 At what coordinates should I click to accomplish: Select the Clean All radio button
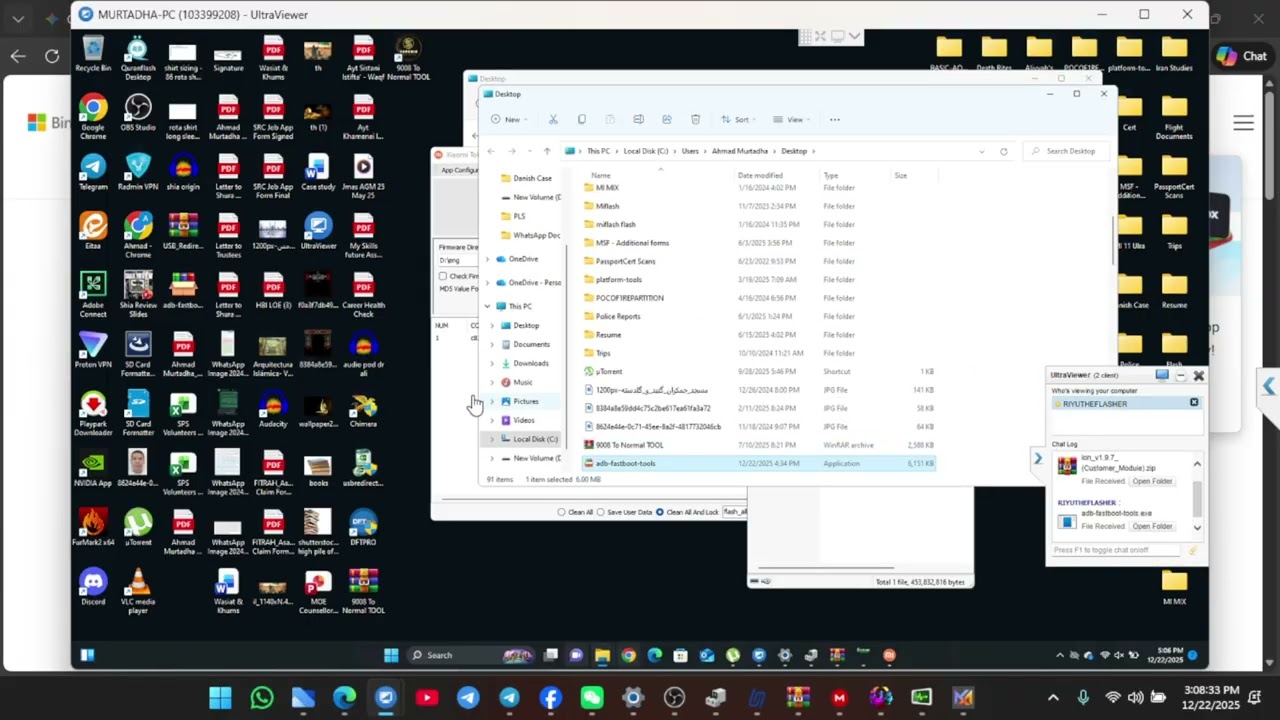tap(561, 512)
